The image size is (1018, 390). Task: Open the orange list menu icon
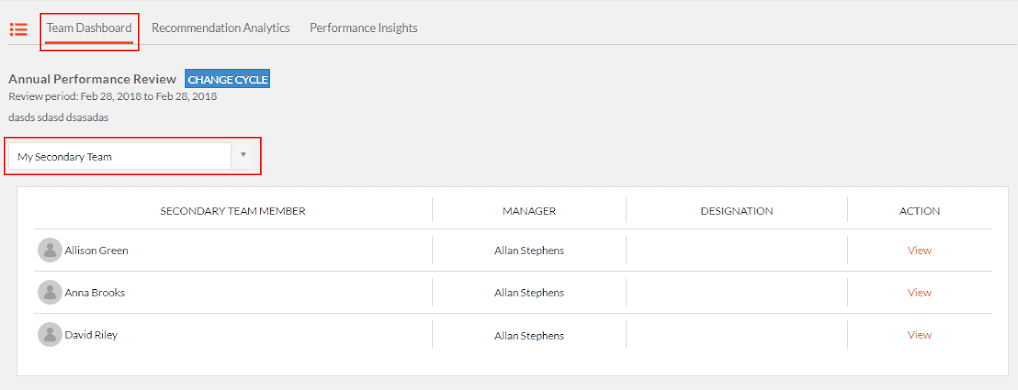[19, 29]
